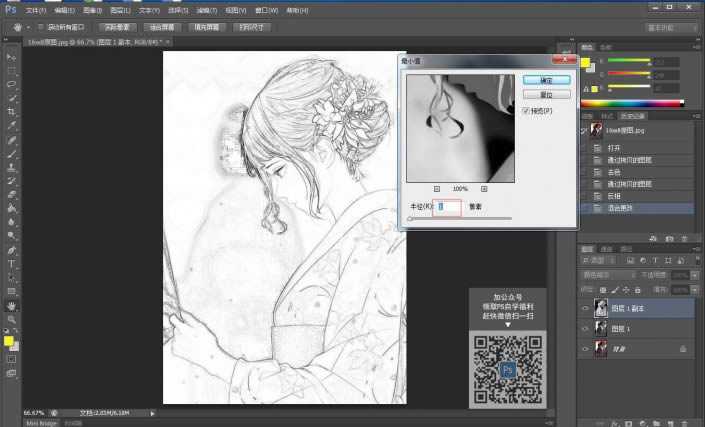Select the Move tool at toolbox top

(x=11, y=58)
